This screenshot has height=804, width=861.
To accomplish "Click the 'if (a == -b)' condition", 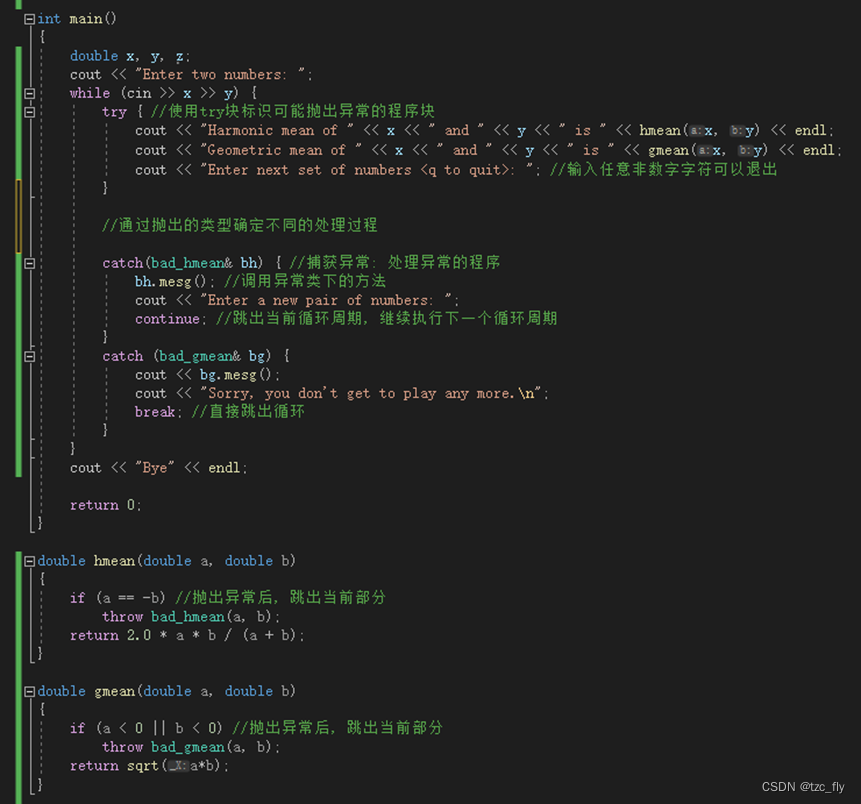I will [118, 598].
